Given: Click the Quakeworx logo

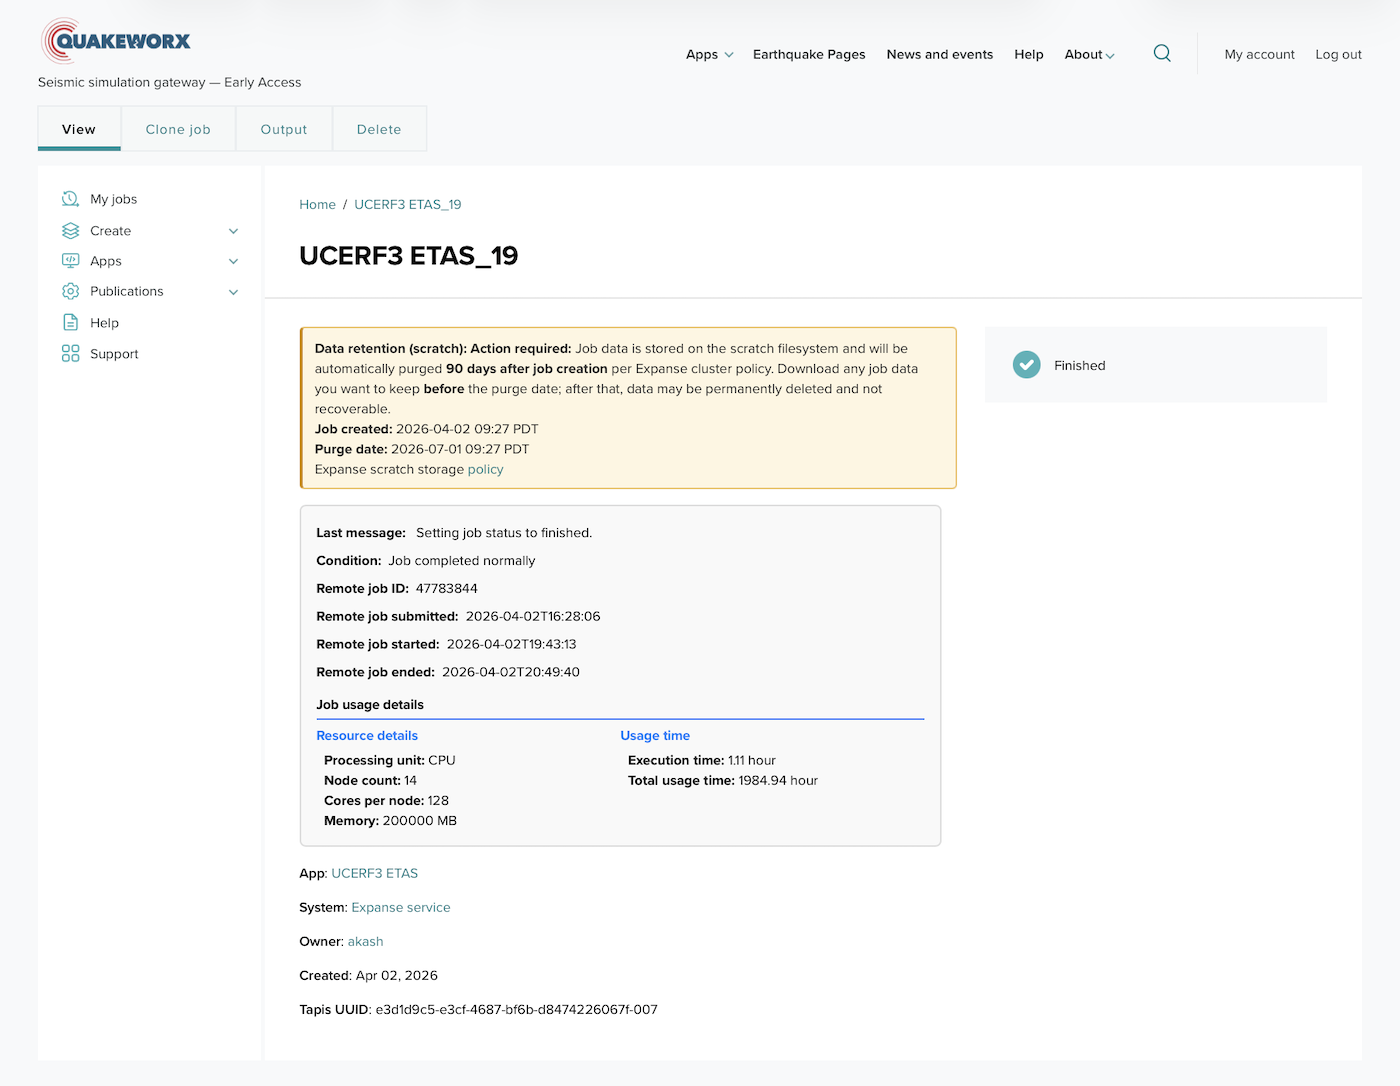Looking at the screenshot, I should (115, 40).
